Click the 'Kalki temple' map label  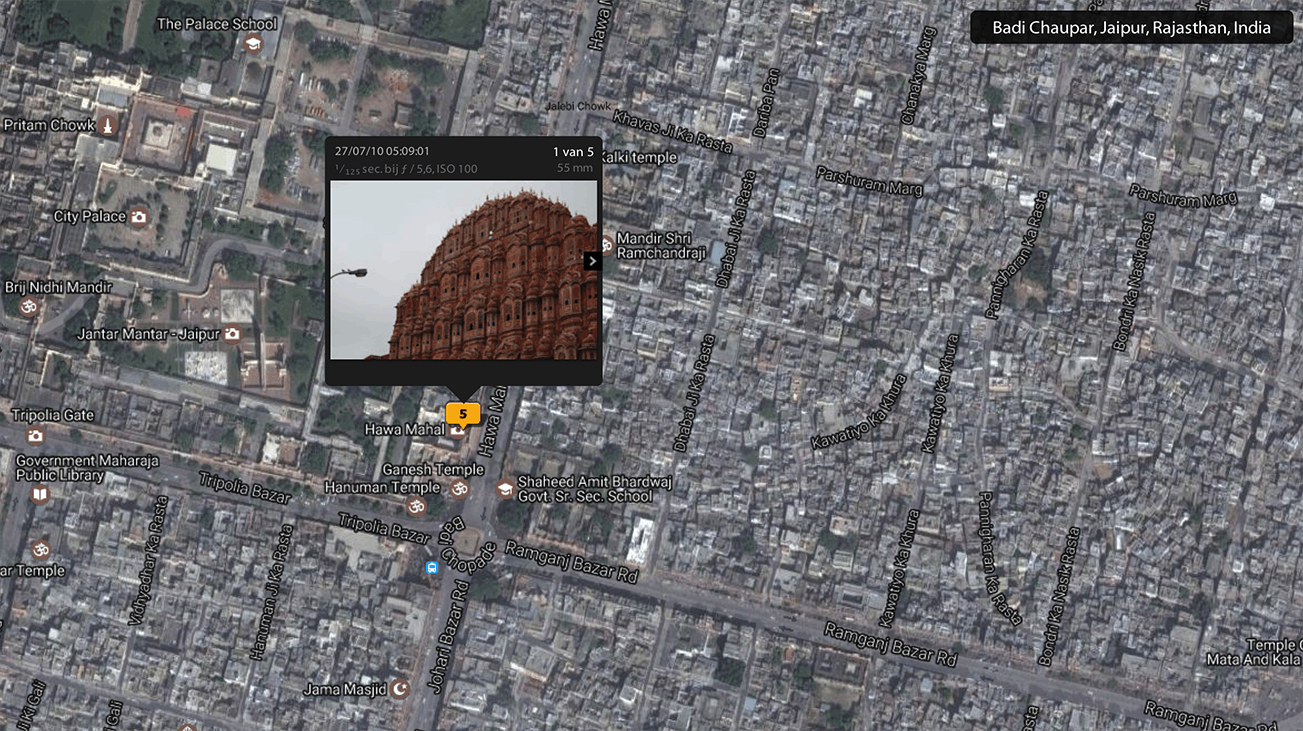638,158
